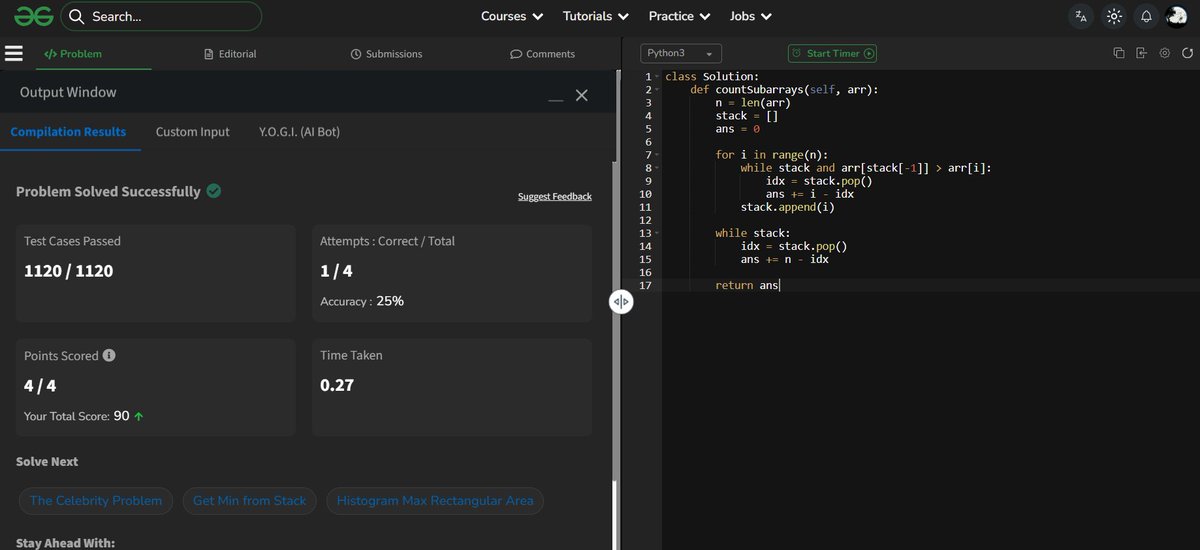This screenshot has width=1200, height=550.
Task: Toggle light theme with the sun icon
Action: point(1114,17)
